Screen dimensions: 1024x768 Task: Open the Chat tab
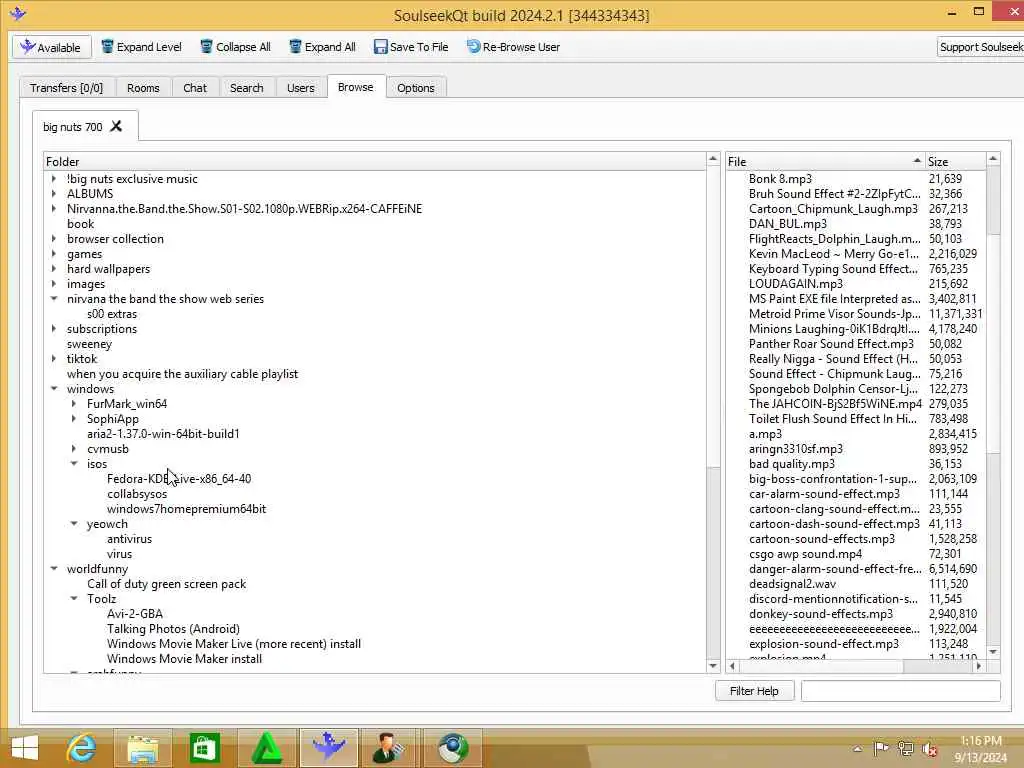click(195, 88)
